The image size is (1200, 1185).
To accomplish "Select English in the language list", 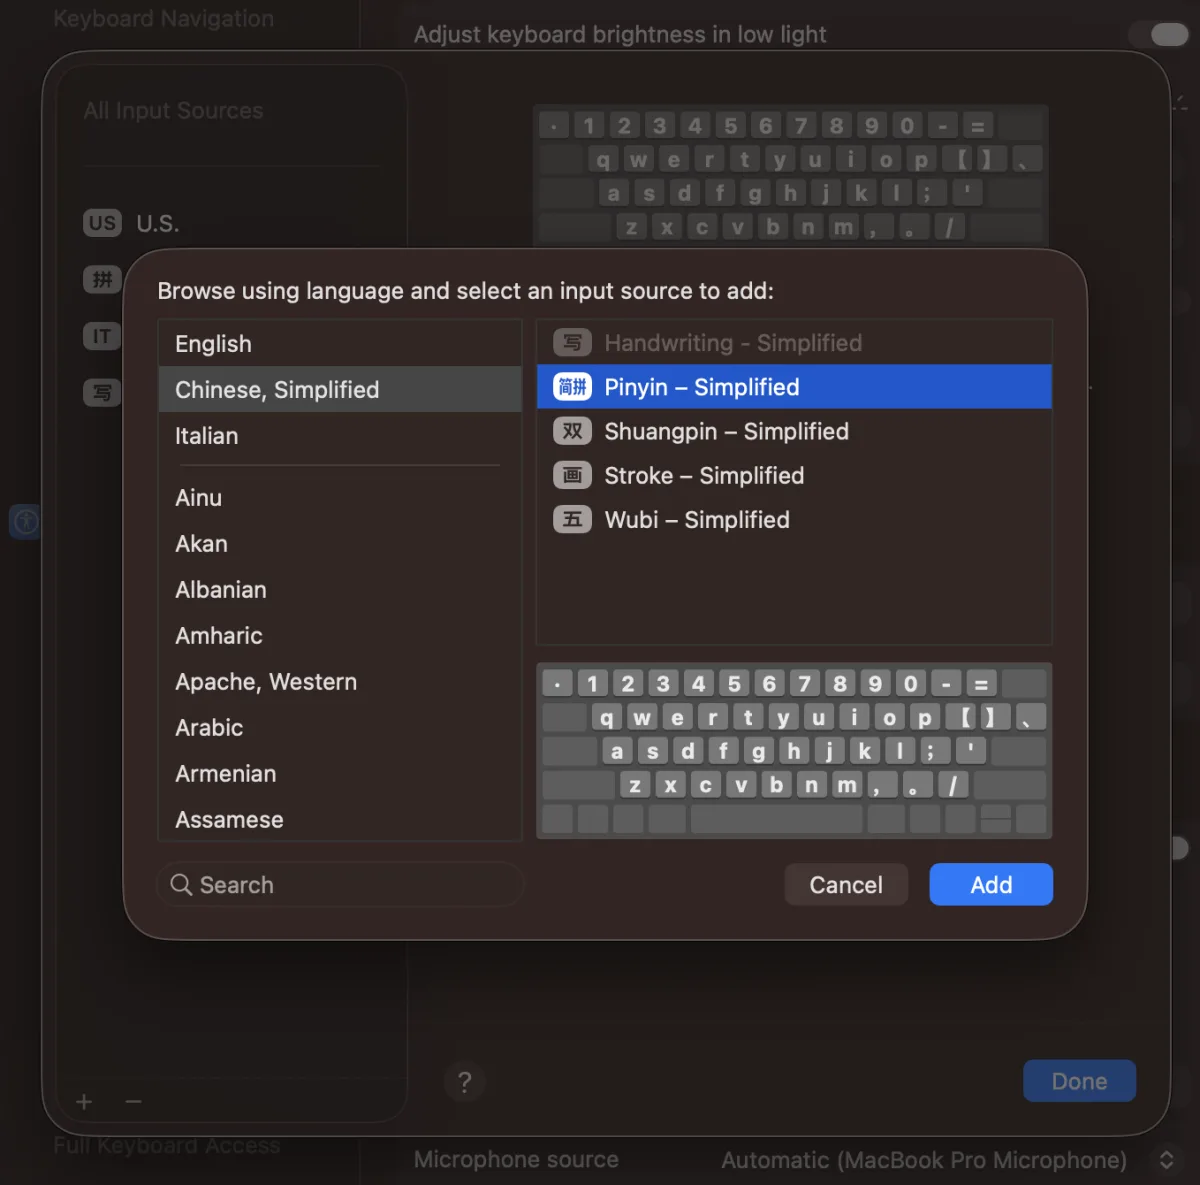I will click(340, 344).
